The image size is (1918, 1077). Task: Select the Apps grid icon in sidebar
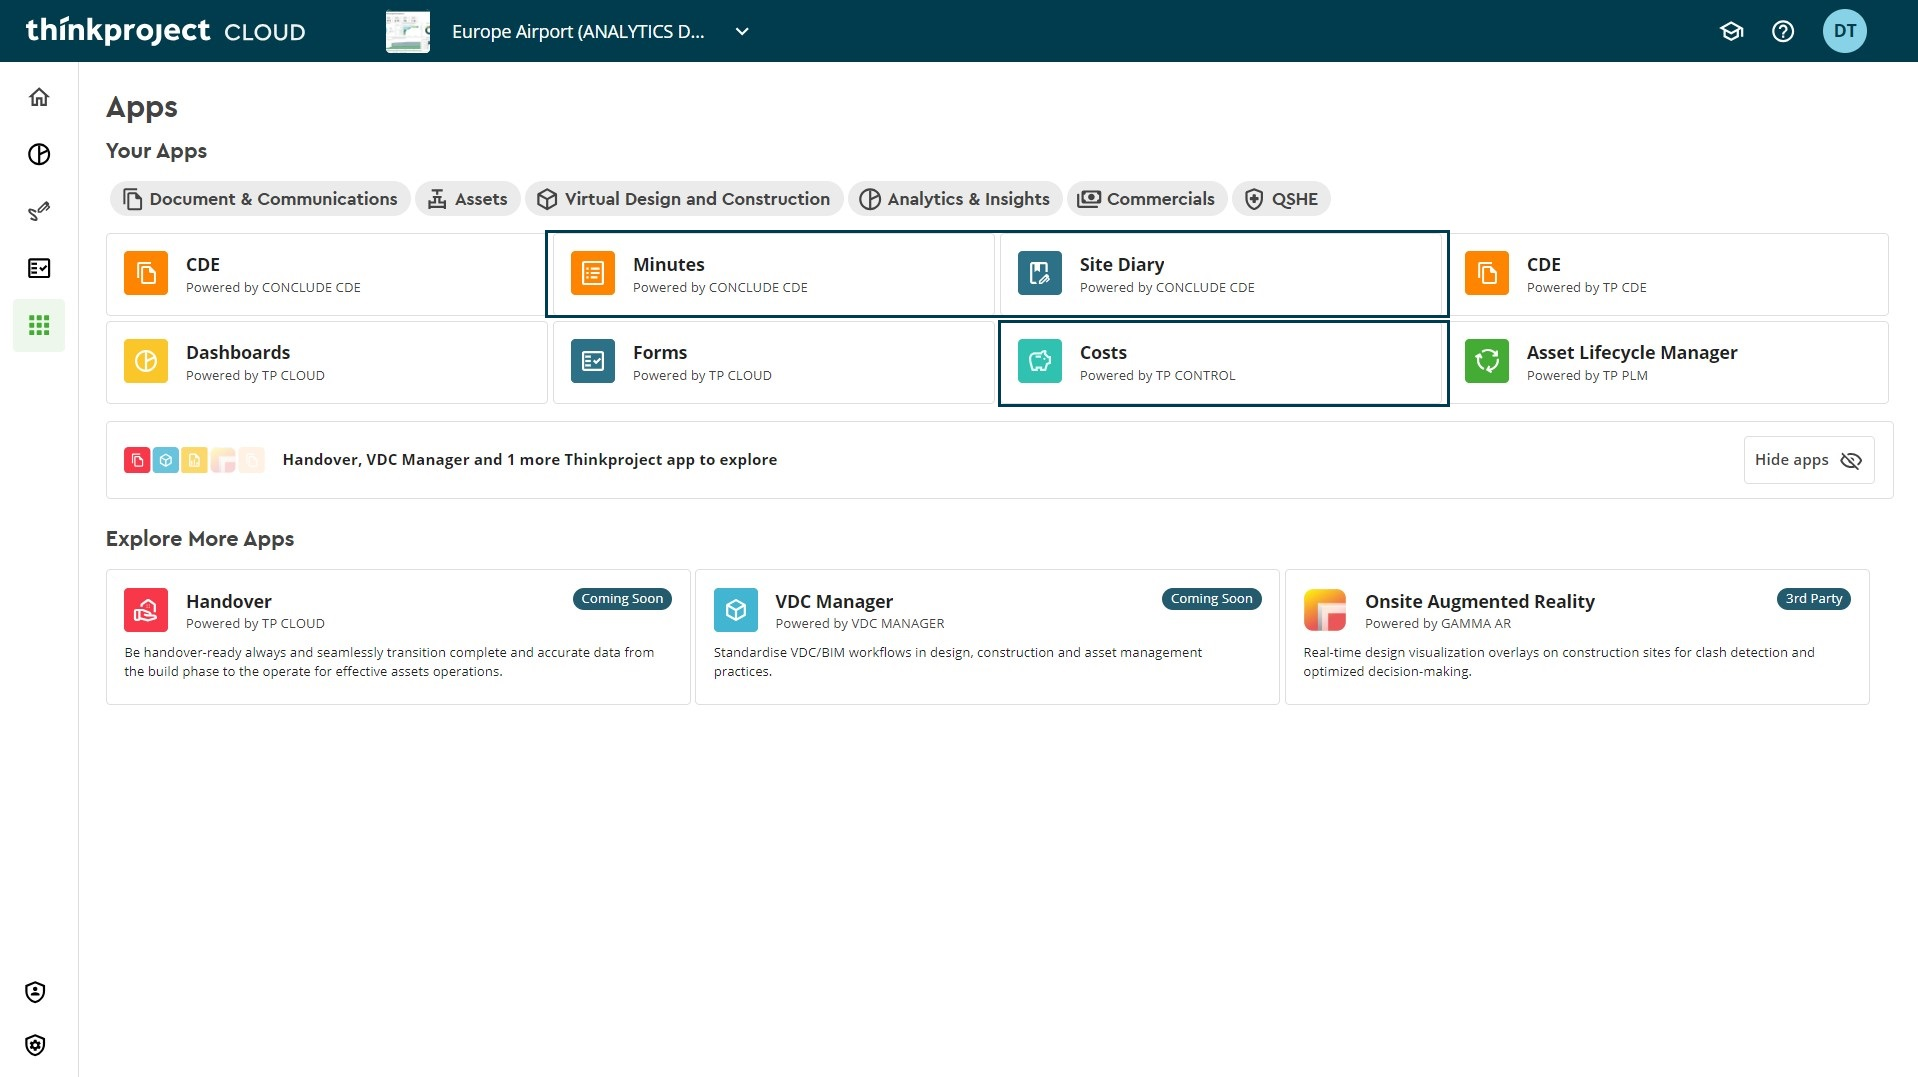[39, 325]
